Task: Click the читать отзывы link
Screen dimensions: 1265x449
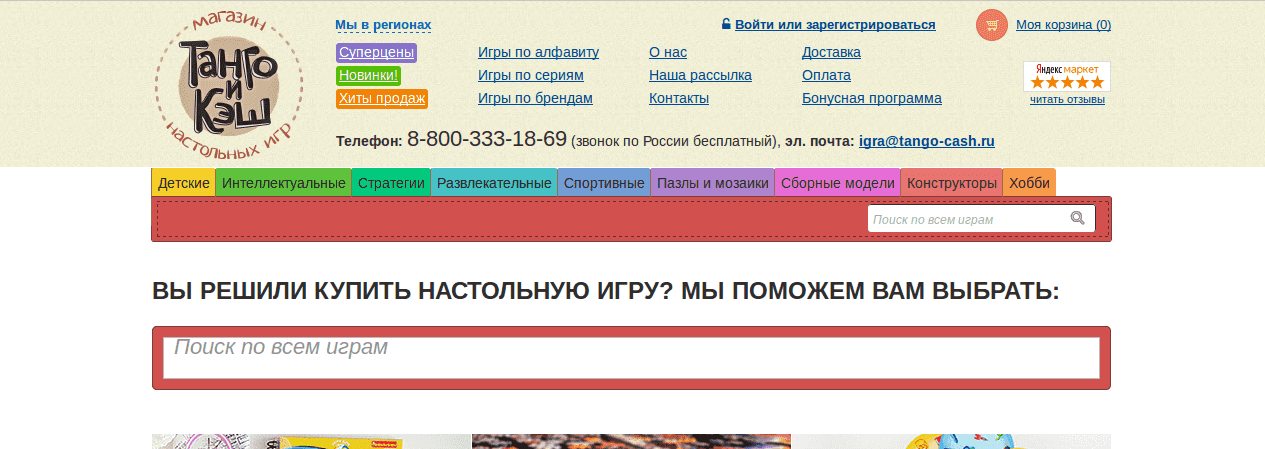Action: tap(1067, 100)
